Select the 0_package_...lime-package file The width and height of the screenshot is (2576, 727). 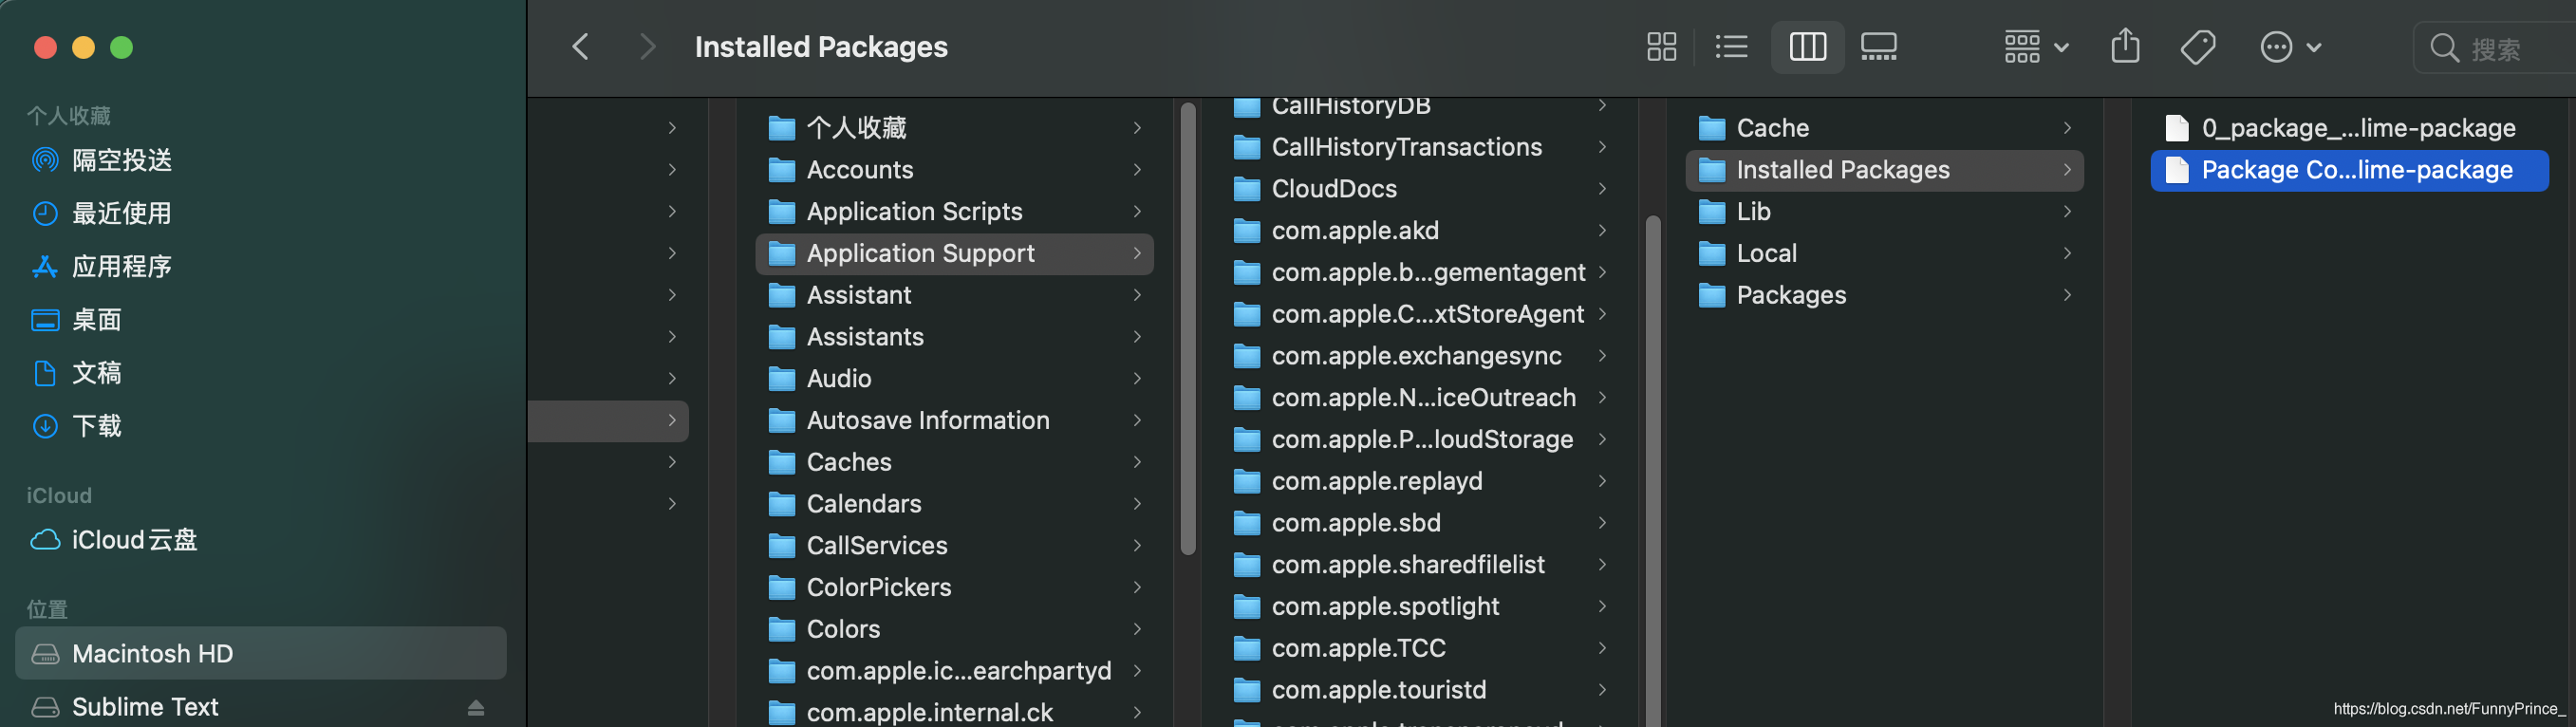click(x=2349, y=128)
